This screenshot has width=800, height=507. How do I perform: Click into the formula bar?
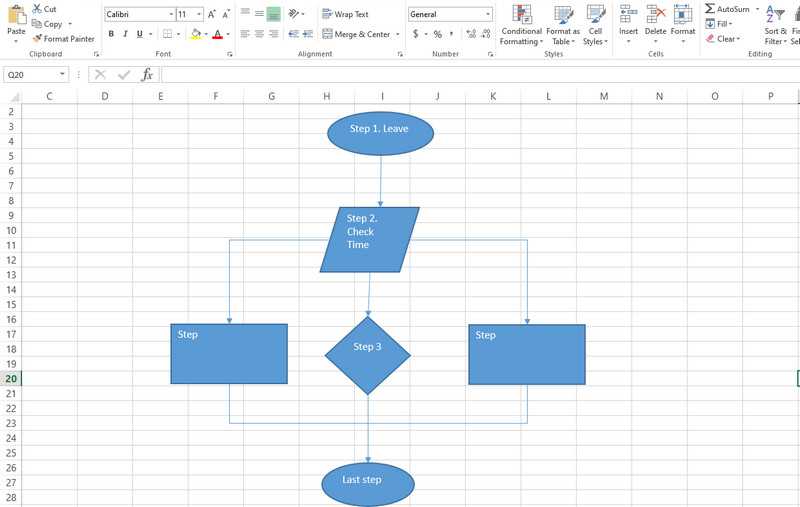point(480,75)
